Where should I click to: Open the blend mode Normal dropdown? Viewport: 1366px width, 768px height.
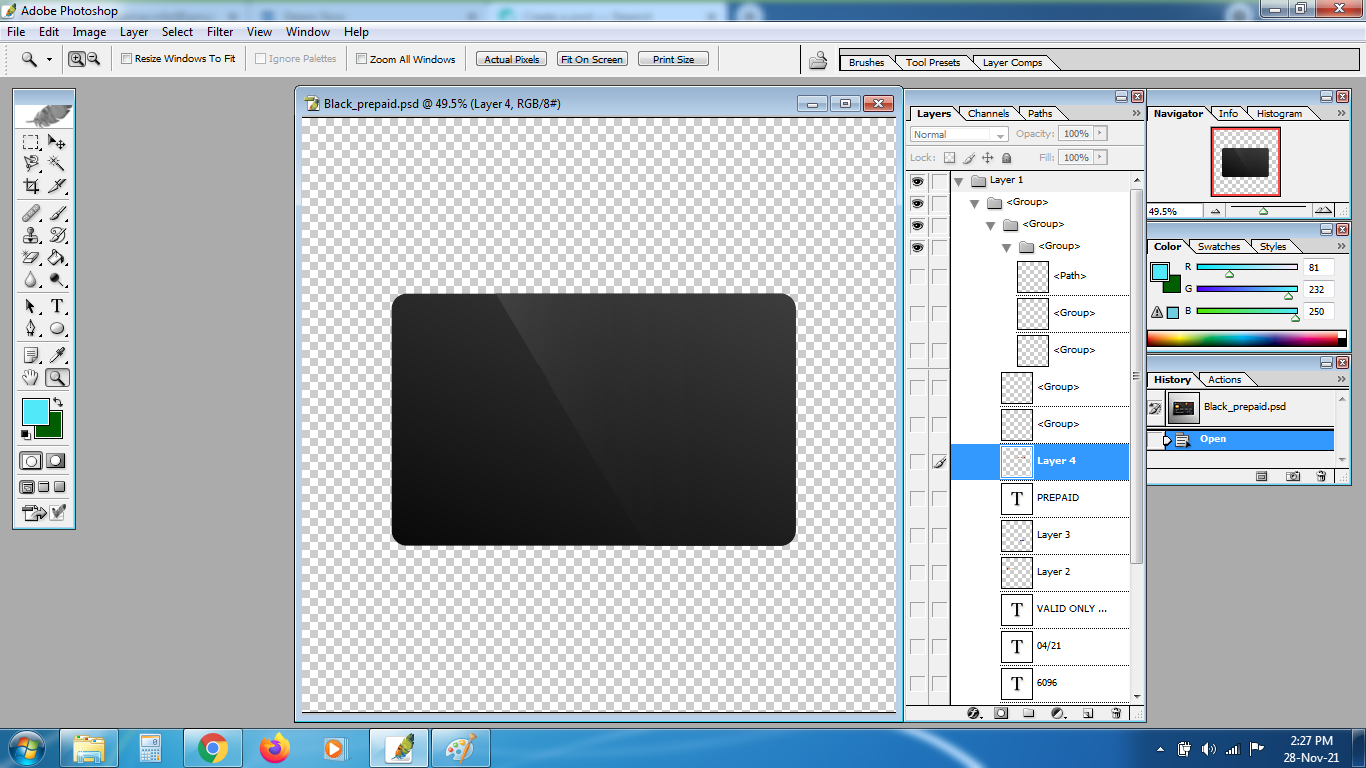(959, 134)
